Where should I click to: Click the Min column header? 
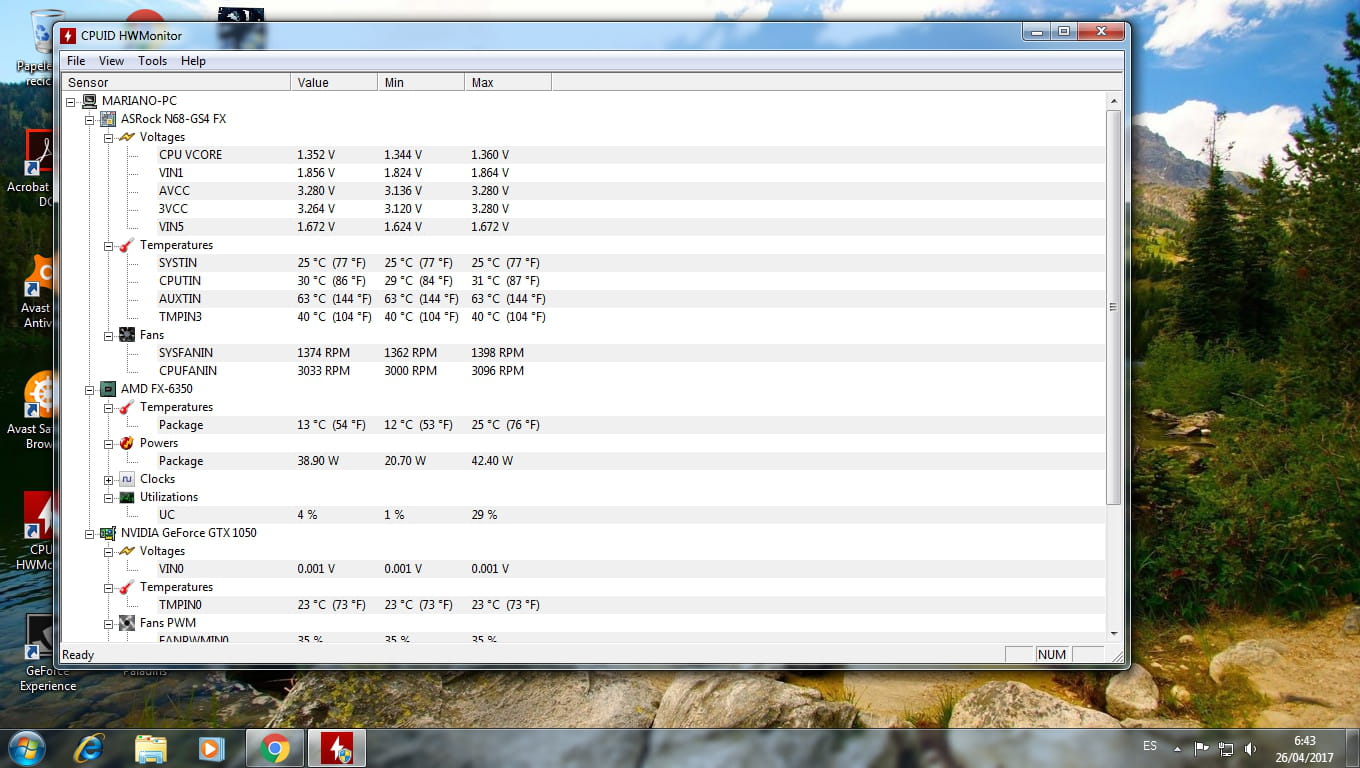point(421,83)
